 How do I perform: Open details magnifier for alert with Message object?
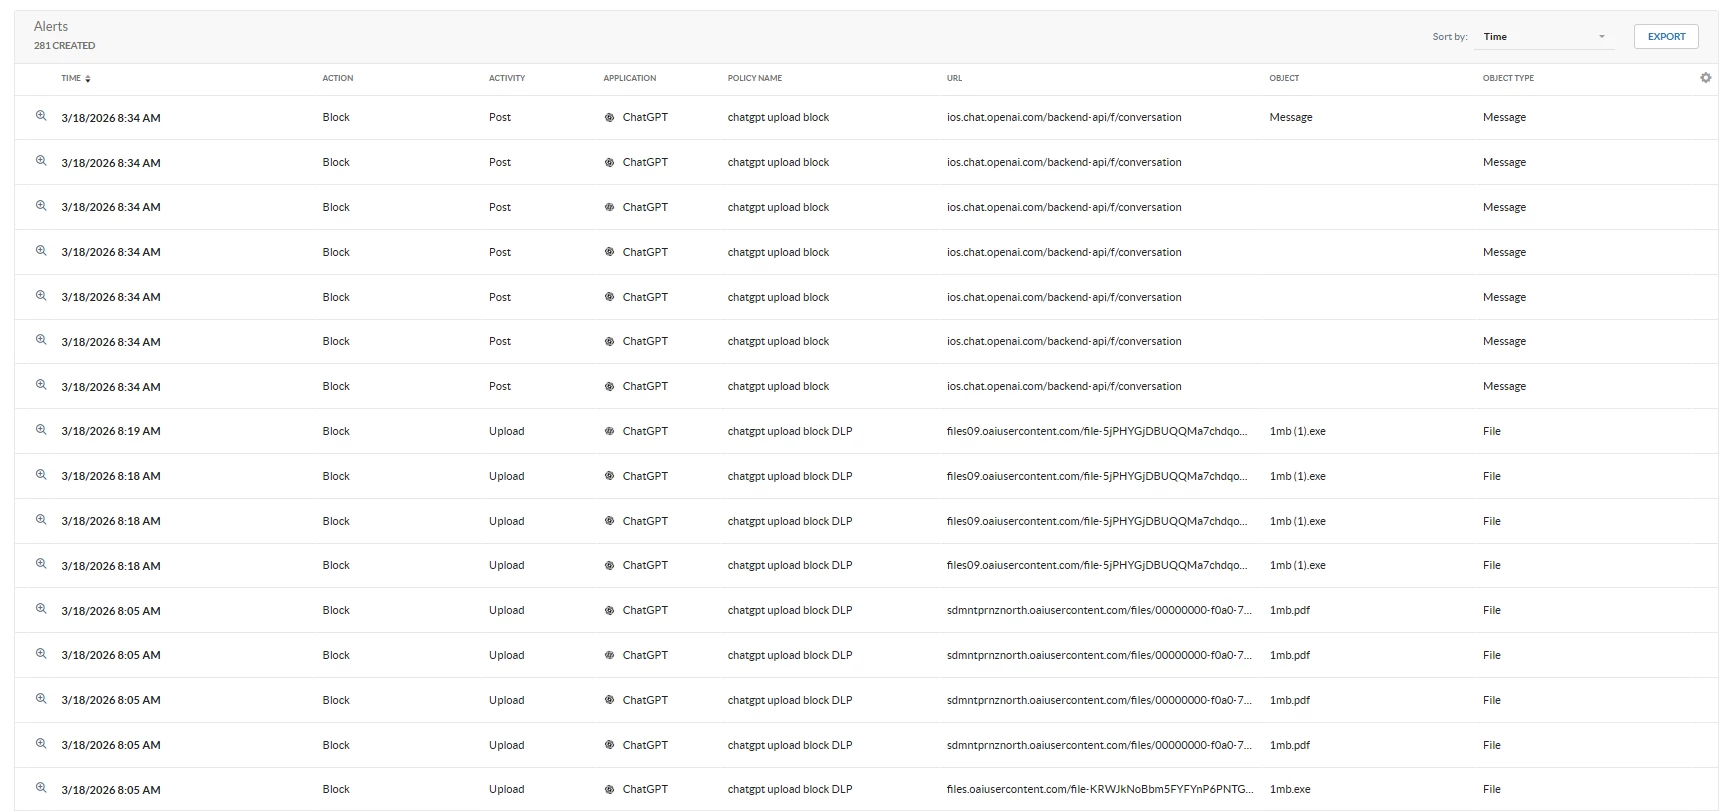(x=41, y=116)
